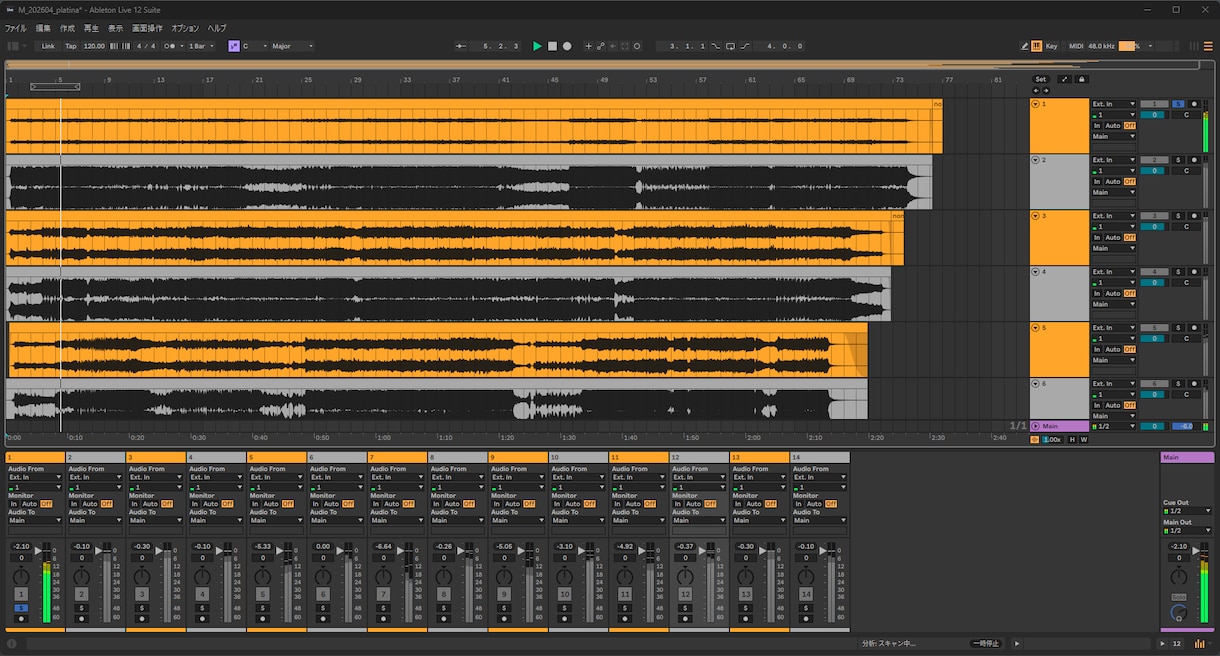The width and height of the screenshot is (1220, 656).
Task: Open the オプション menu
Action: [x=185, y=28]
